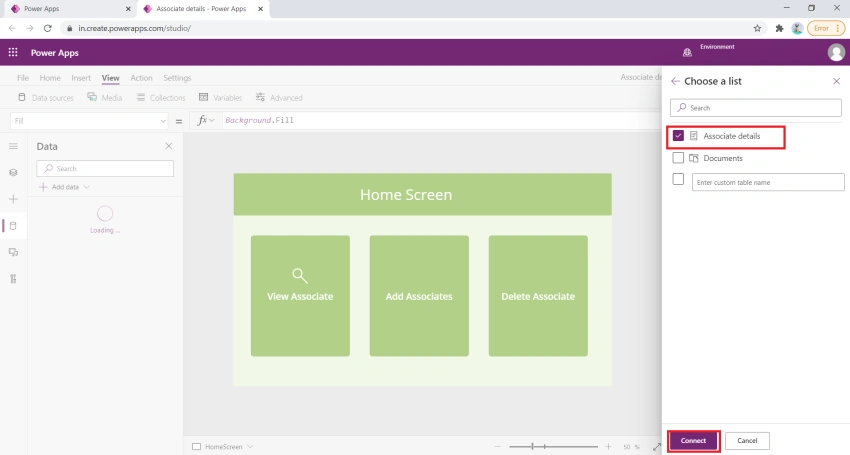
Task: Click the fx formula icon
Action: point(202,120)
